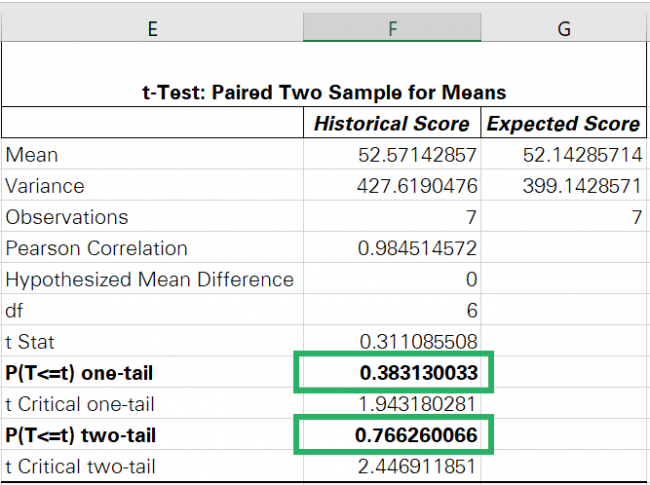Select the t Stat value 0.311085508
Image resolution: width=650 pixels, height=485 pixels.
point(418,341)
